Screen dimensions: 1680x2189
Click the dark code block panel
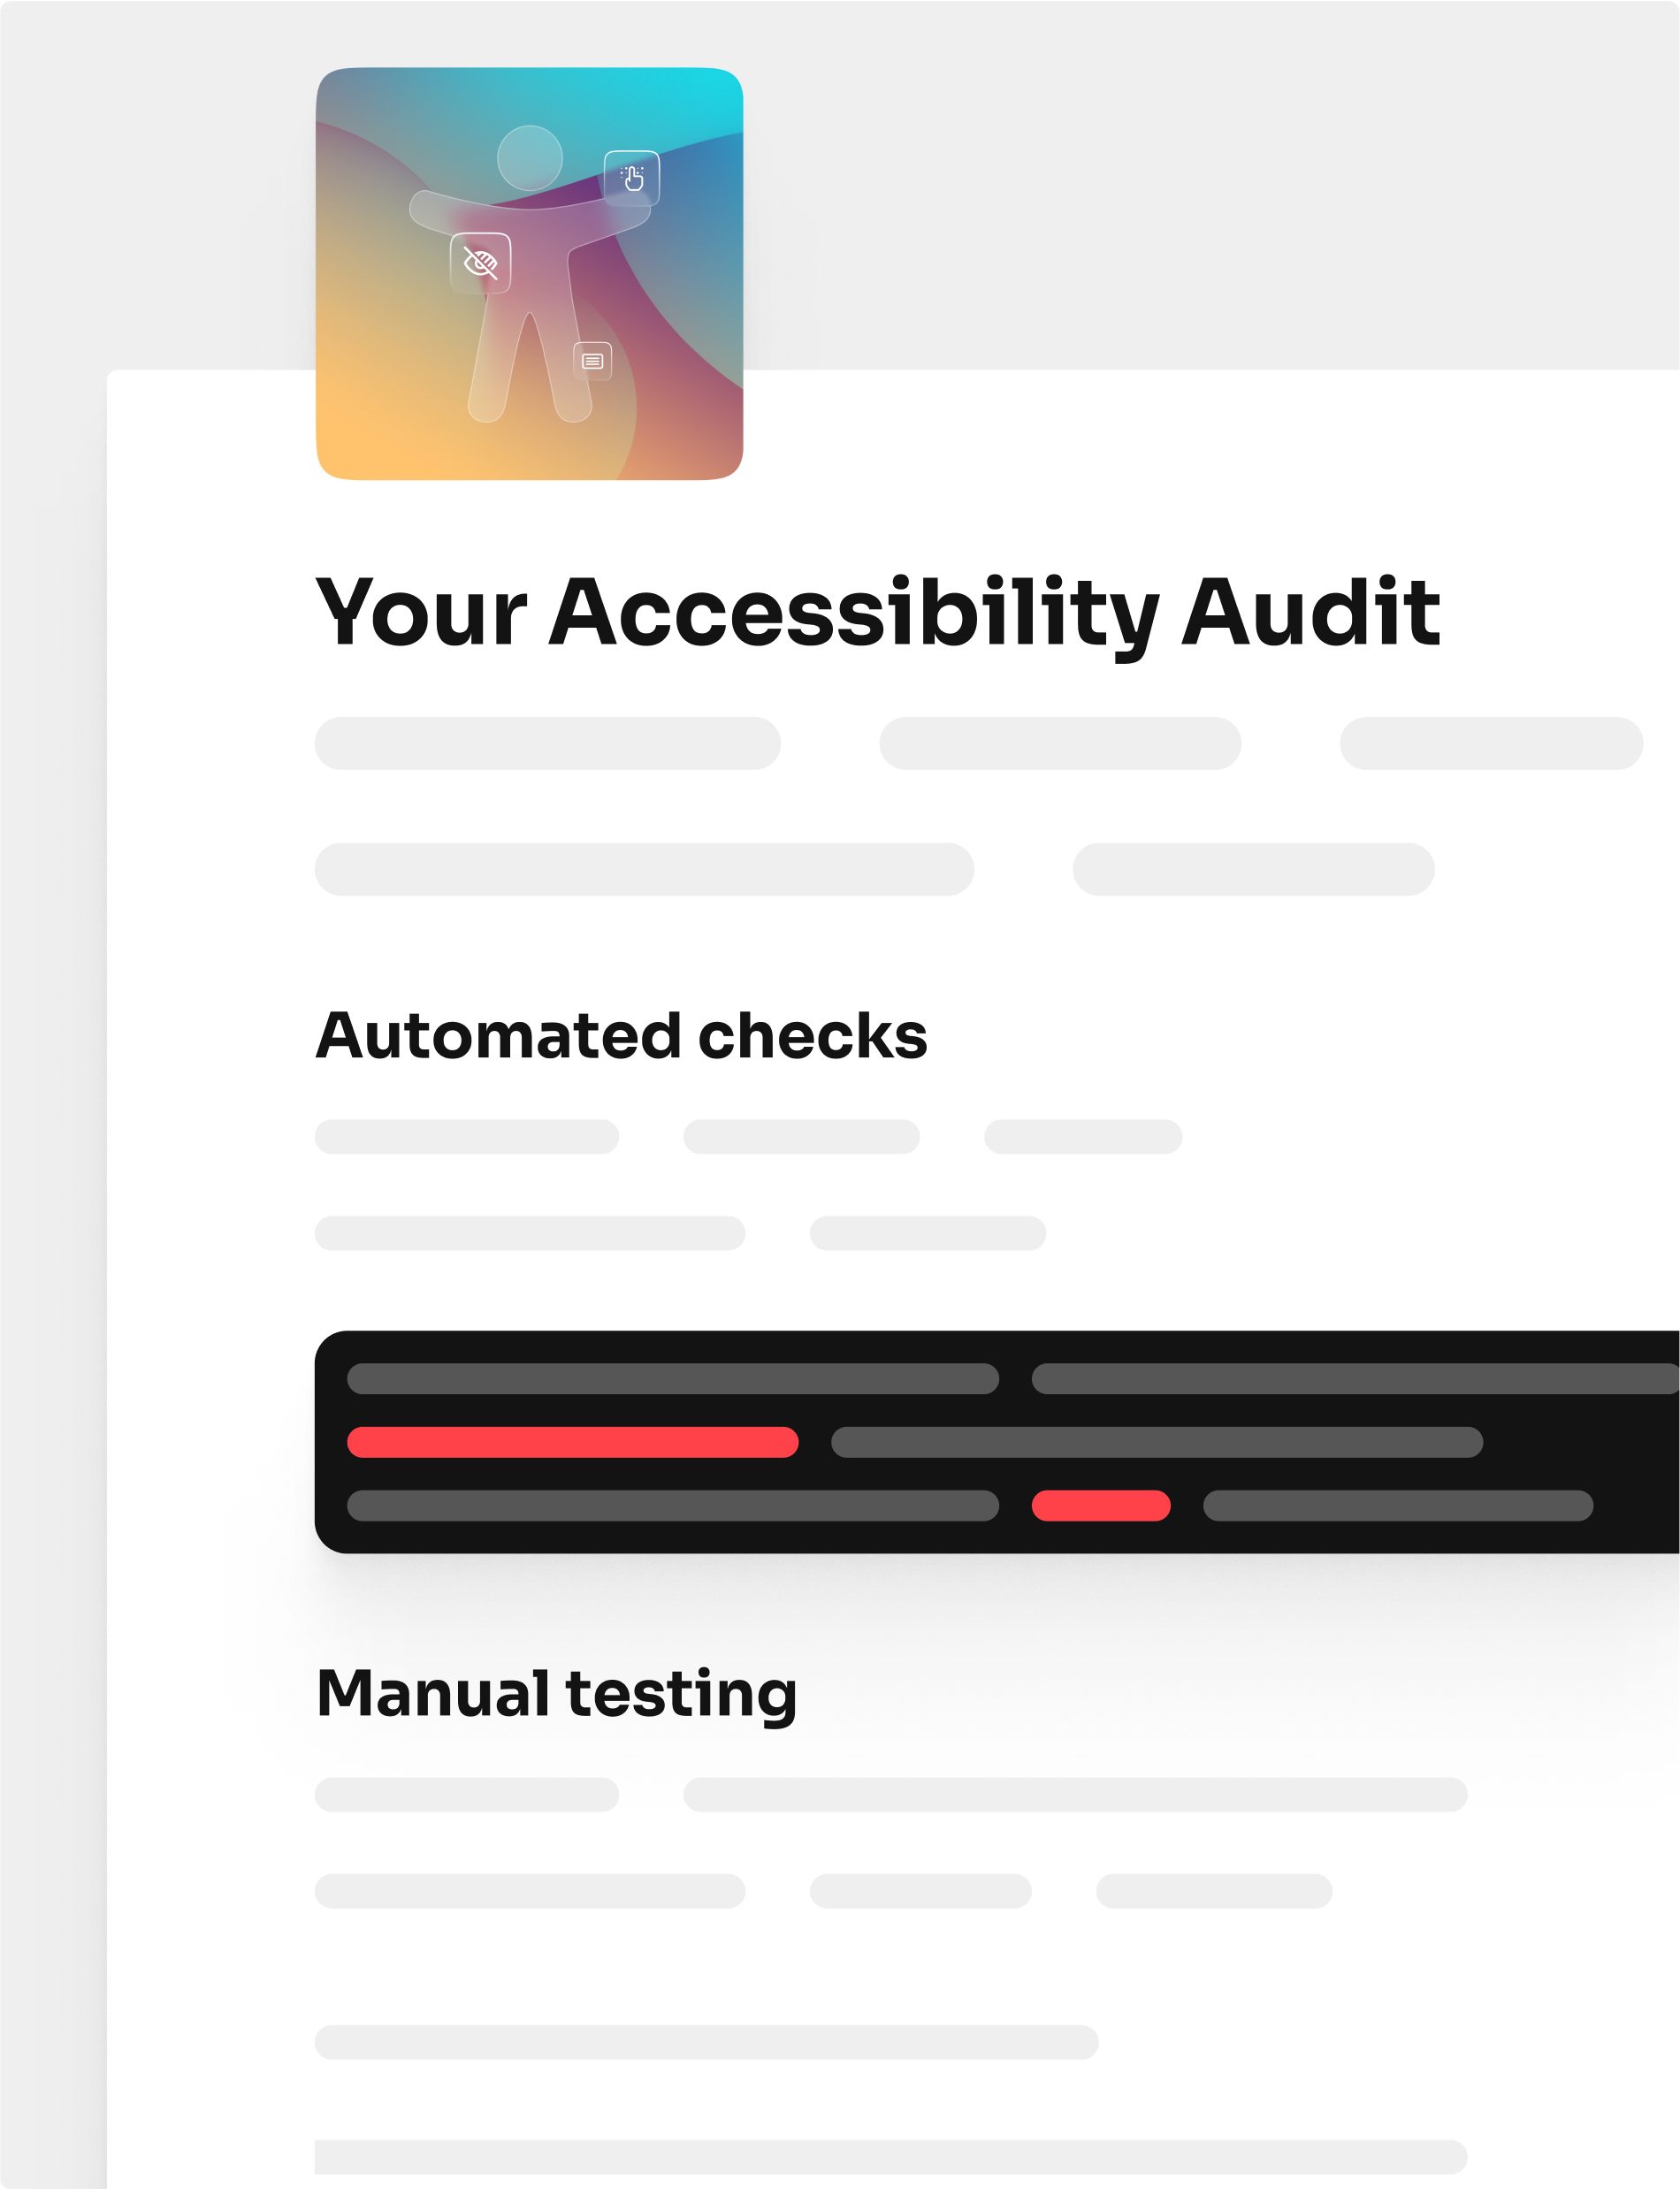click(x=997, y=1441)
